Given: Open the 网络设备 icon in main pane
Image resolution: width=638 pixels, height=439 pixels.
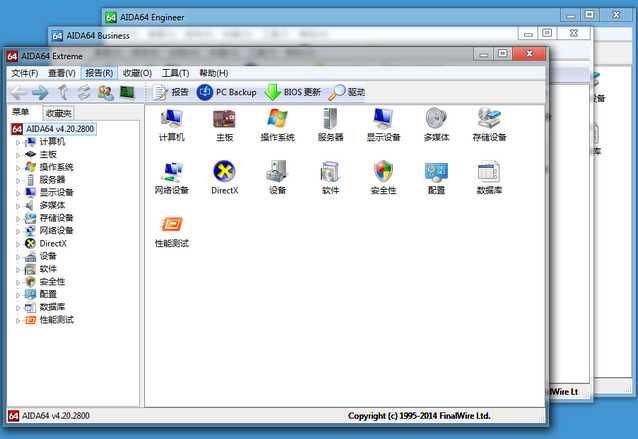Looking at the screenshot, I should point(172,178).
